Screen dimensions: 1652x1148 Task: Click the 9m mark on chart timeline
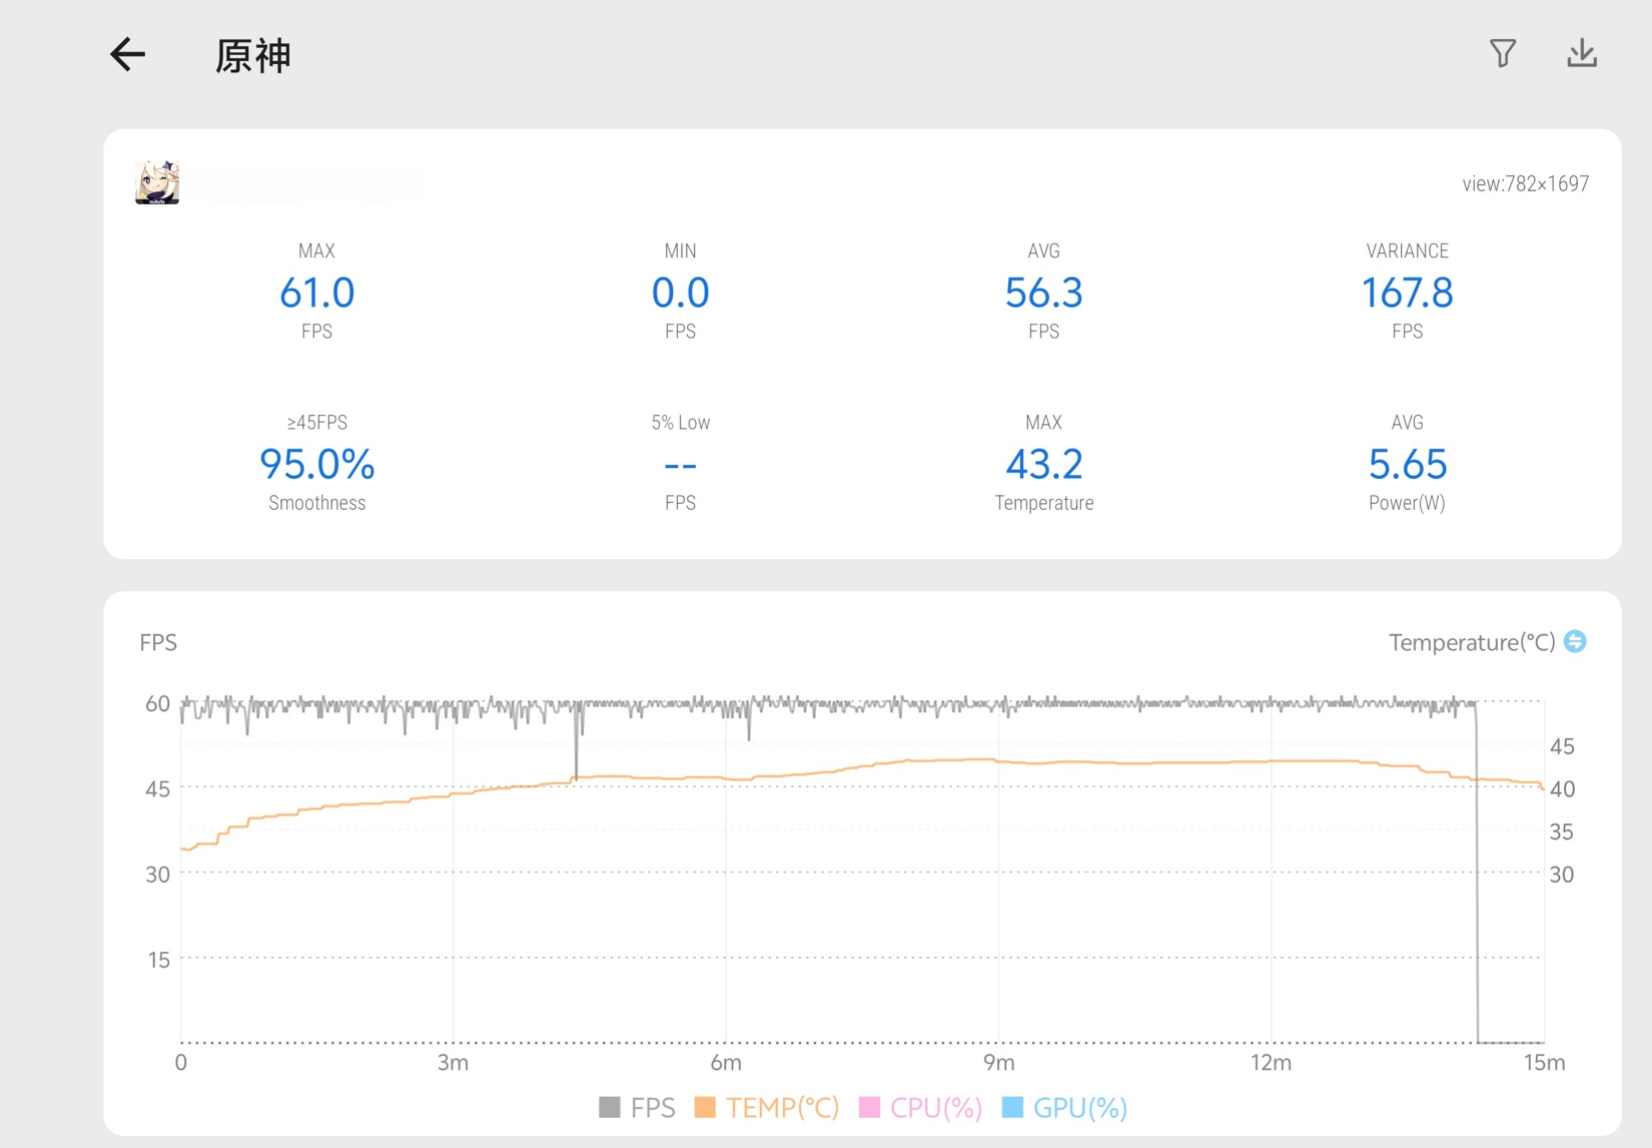click(998, 1062)
